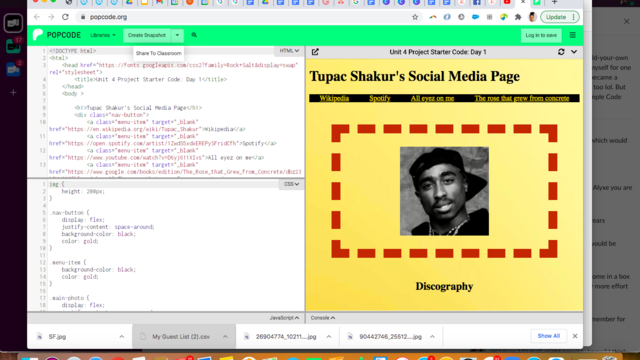640x360 pixels.
Task: Pop out preview in new window
Action: [x=315, y=52]
